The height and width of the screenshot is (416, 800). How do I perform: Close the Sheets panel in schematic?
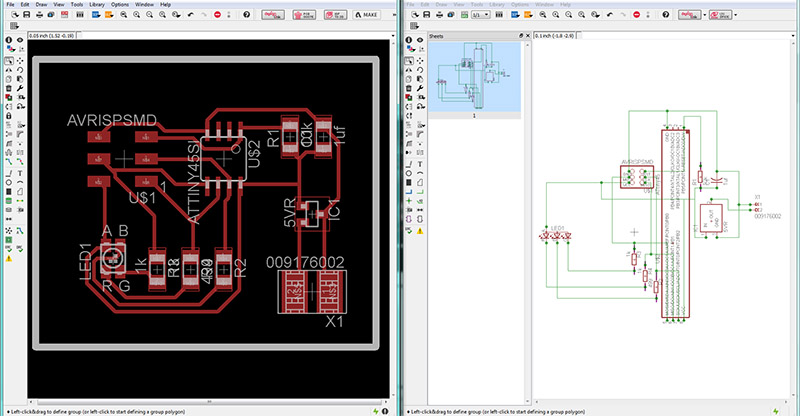[x=528, y=36]
